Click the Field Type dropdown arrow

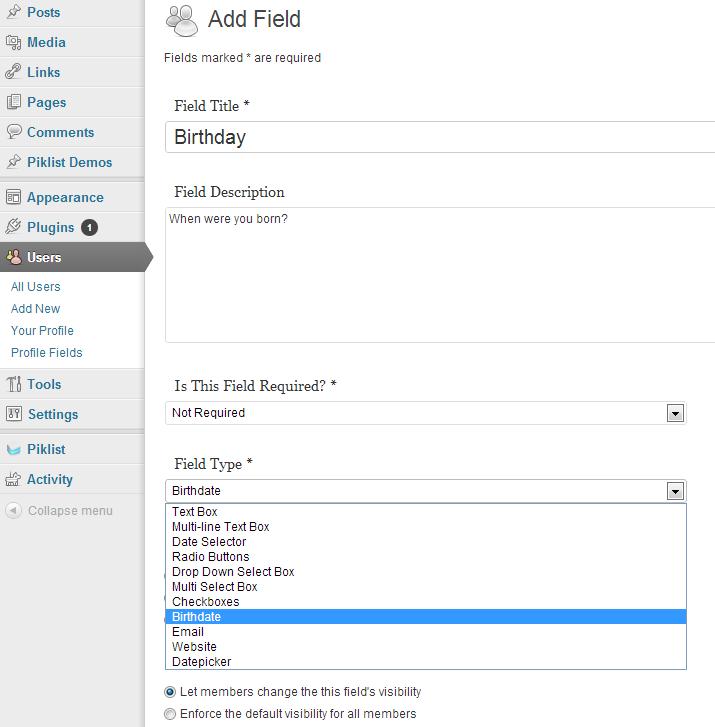tap(676, 491)
